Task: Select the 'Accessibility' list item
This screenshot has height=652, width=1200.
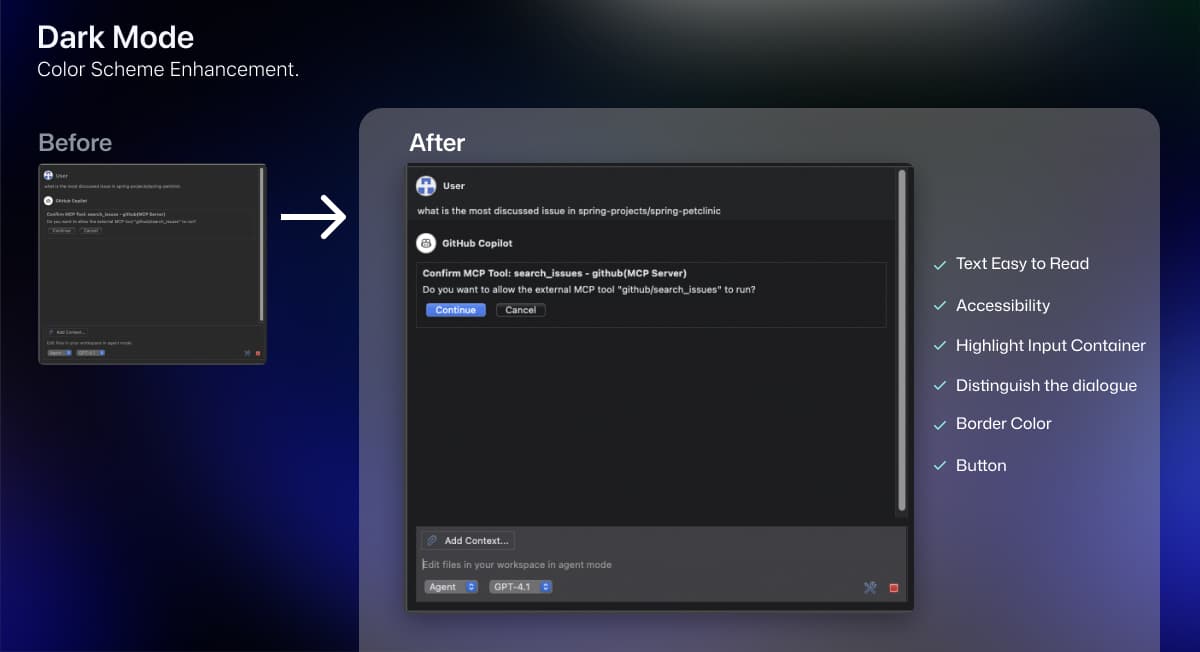Action: (x=1003, y=306)
